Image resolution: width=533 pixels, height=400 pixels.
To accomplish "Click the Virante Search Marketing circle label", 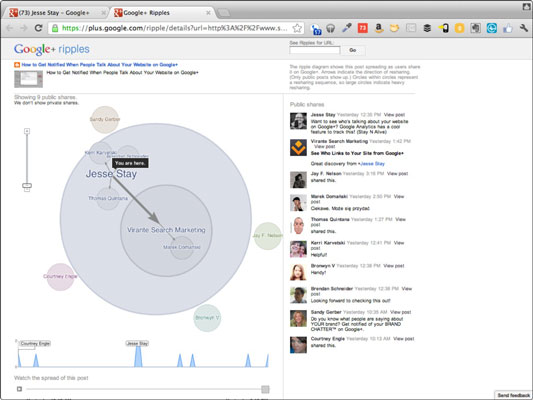I will [166, 230].
